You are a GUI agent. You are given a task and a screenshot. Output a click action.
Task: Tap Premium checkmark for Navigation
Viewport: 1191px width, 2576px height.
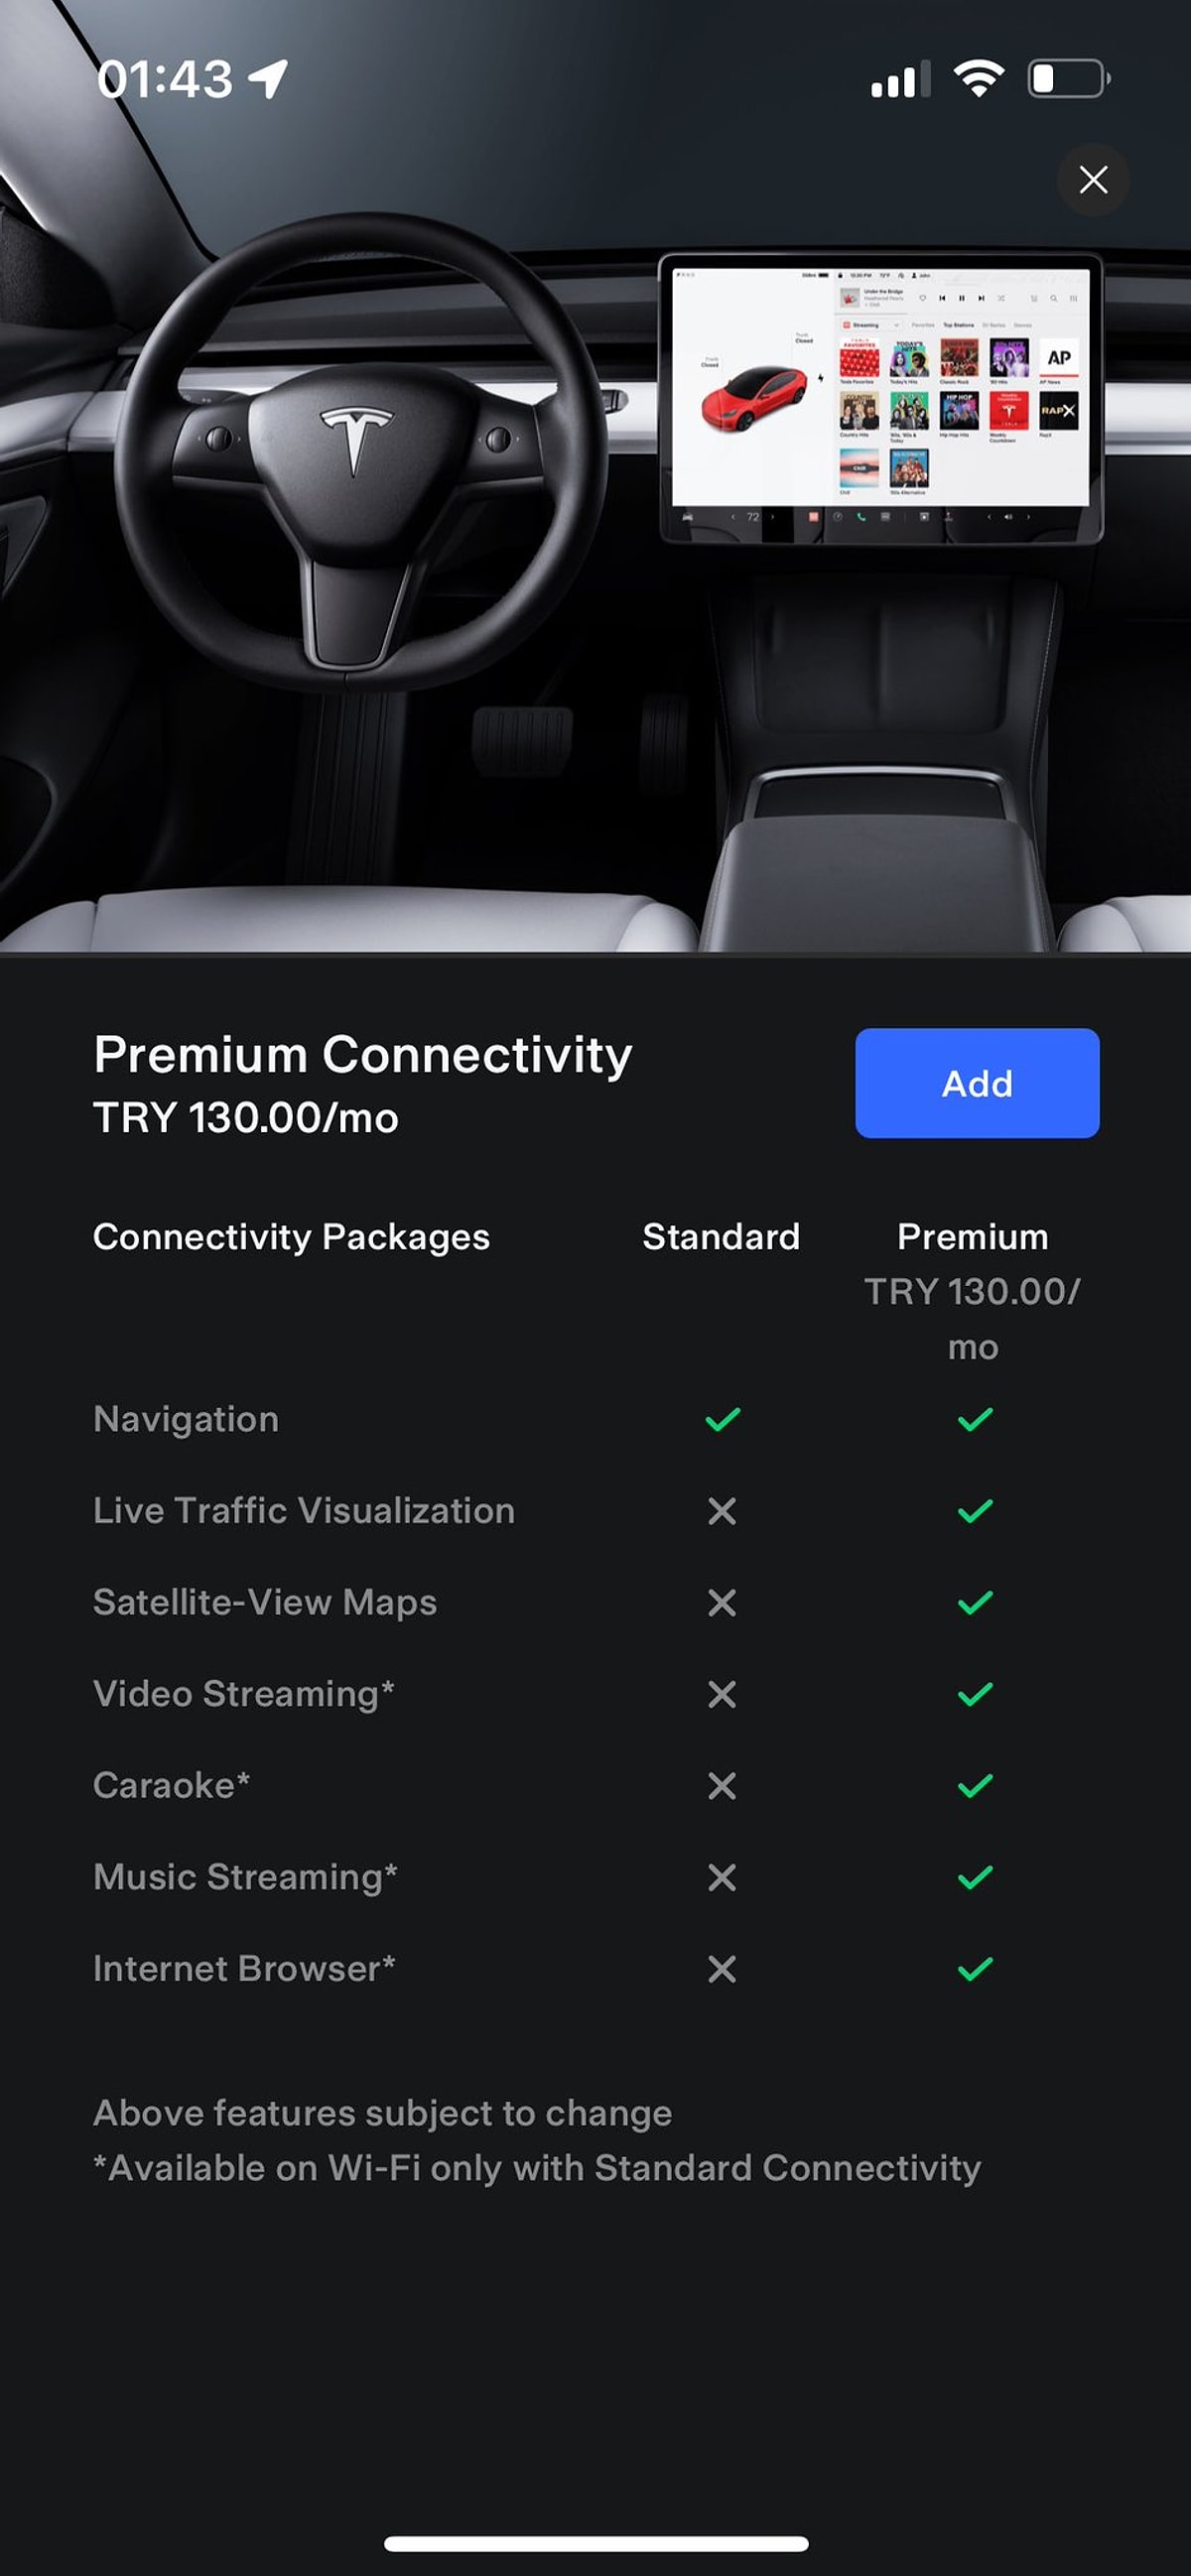pos(974,1419)
